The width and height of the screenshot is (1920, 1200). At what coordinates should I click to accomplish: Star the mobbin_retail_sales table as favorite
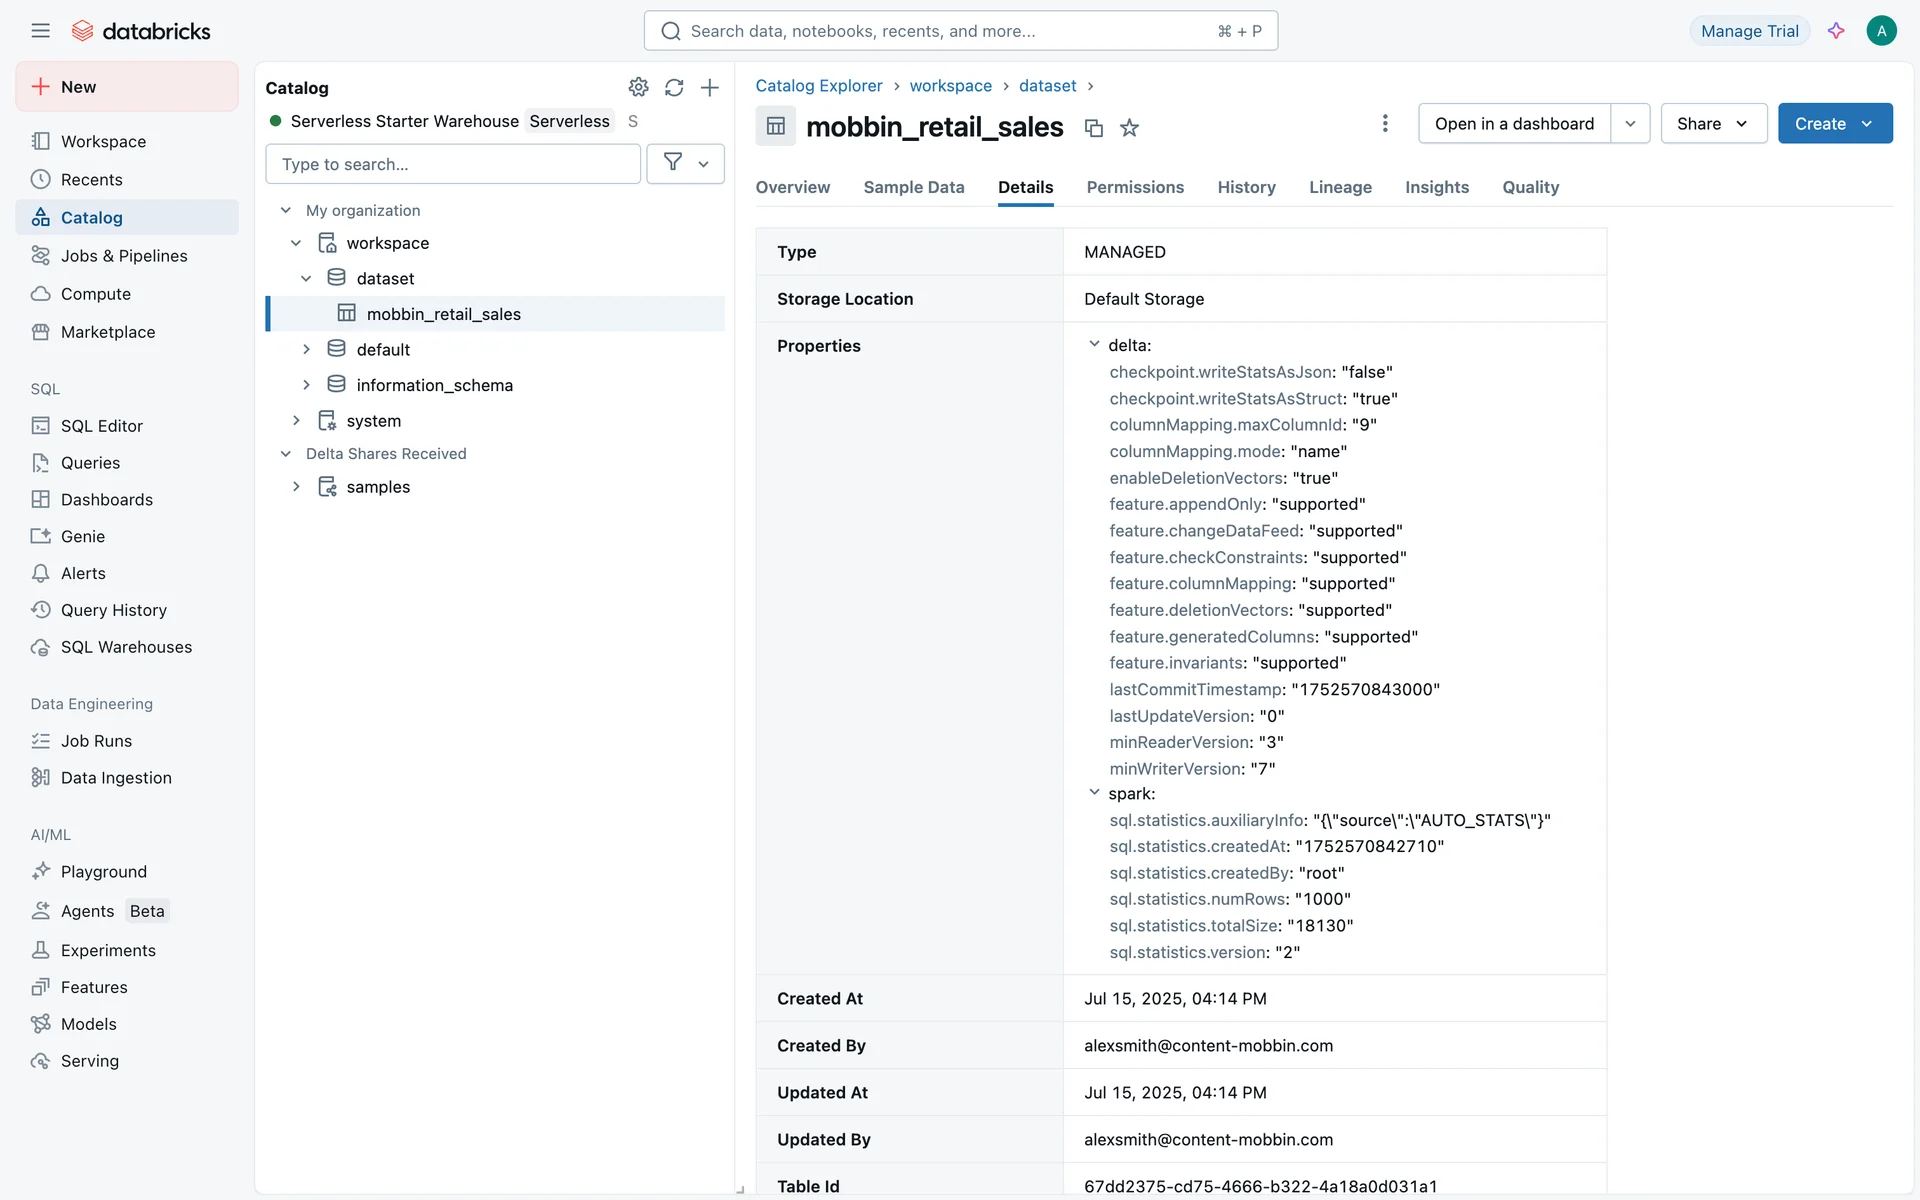[1129, 128]
